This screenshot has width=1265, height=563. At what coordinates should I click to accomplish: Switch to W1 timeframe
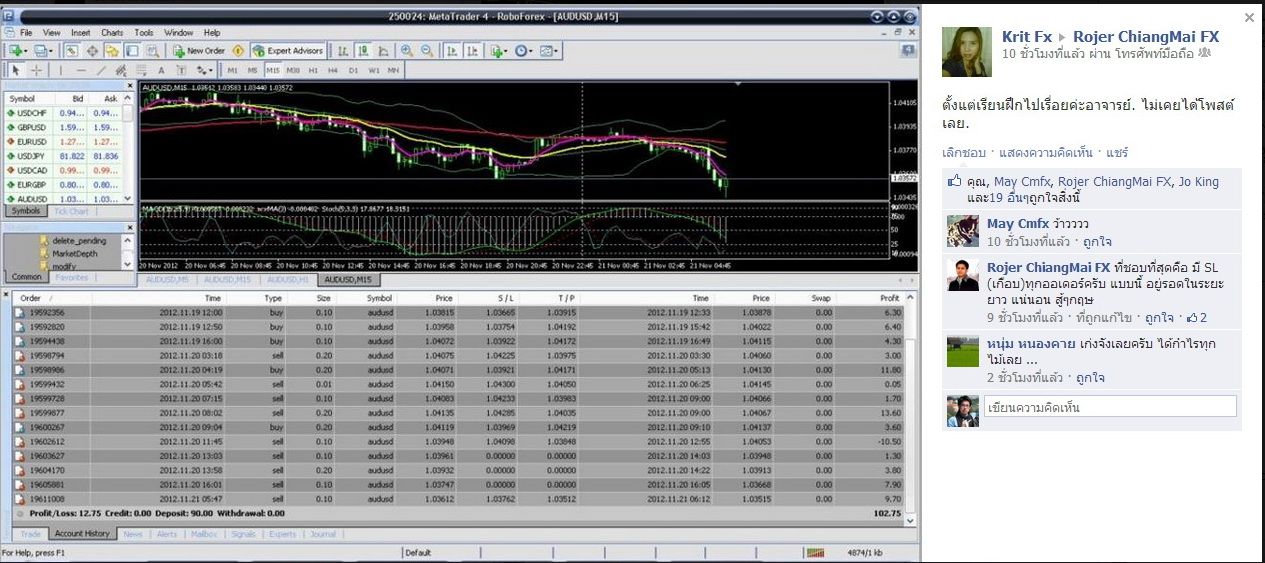point(374,70)
